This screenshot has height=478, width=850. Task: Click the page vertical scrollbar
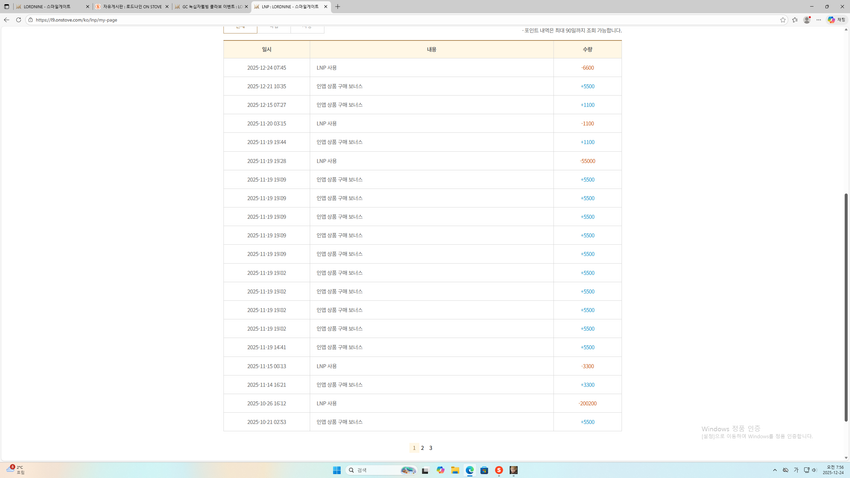(846, 300)
